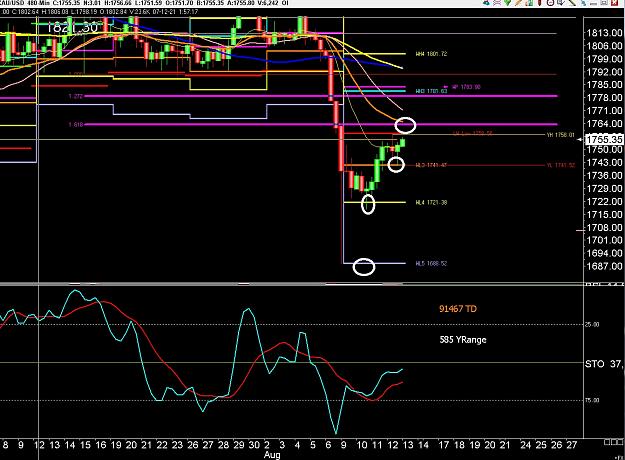625x460 pixels.
Task: Click date 5 on time axis
Action: [x=313, y=445]
